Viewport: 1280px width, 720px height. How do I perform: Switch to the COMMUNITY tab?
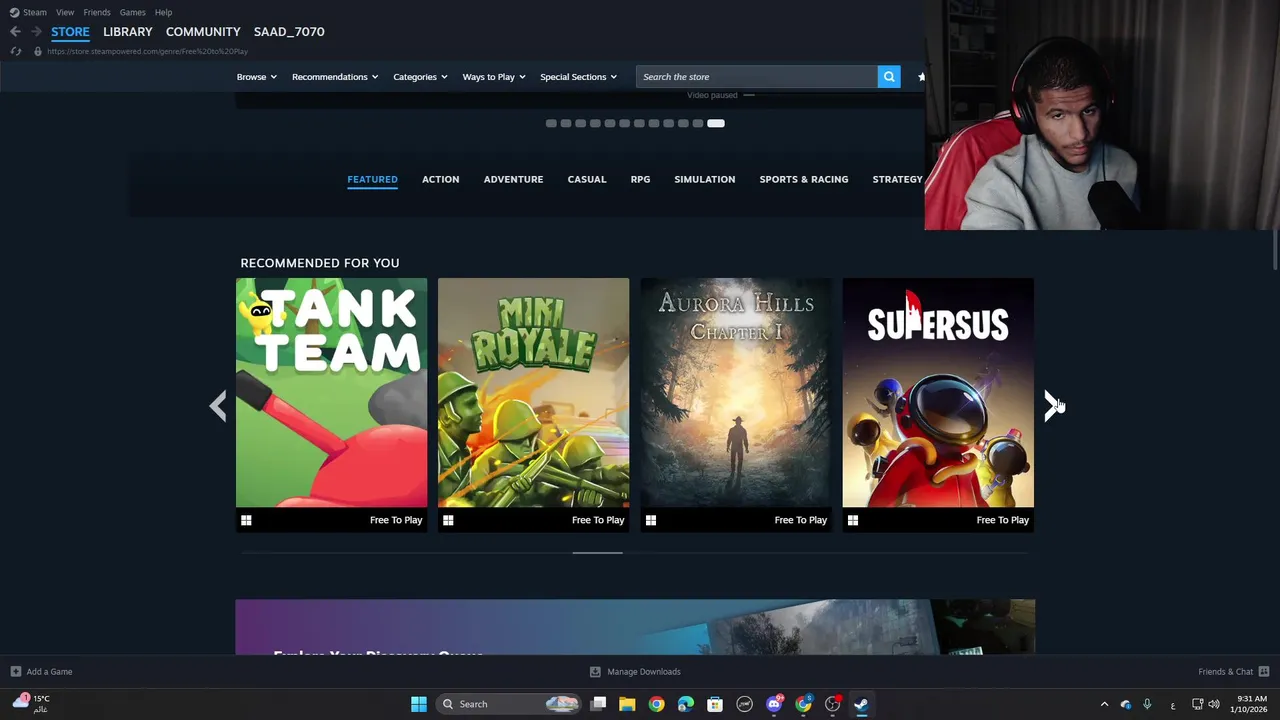click(x=203, y=32)
